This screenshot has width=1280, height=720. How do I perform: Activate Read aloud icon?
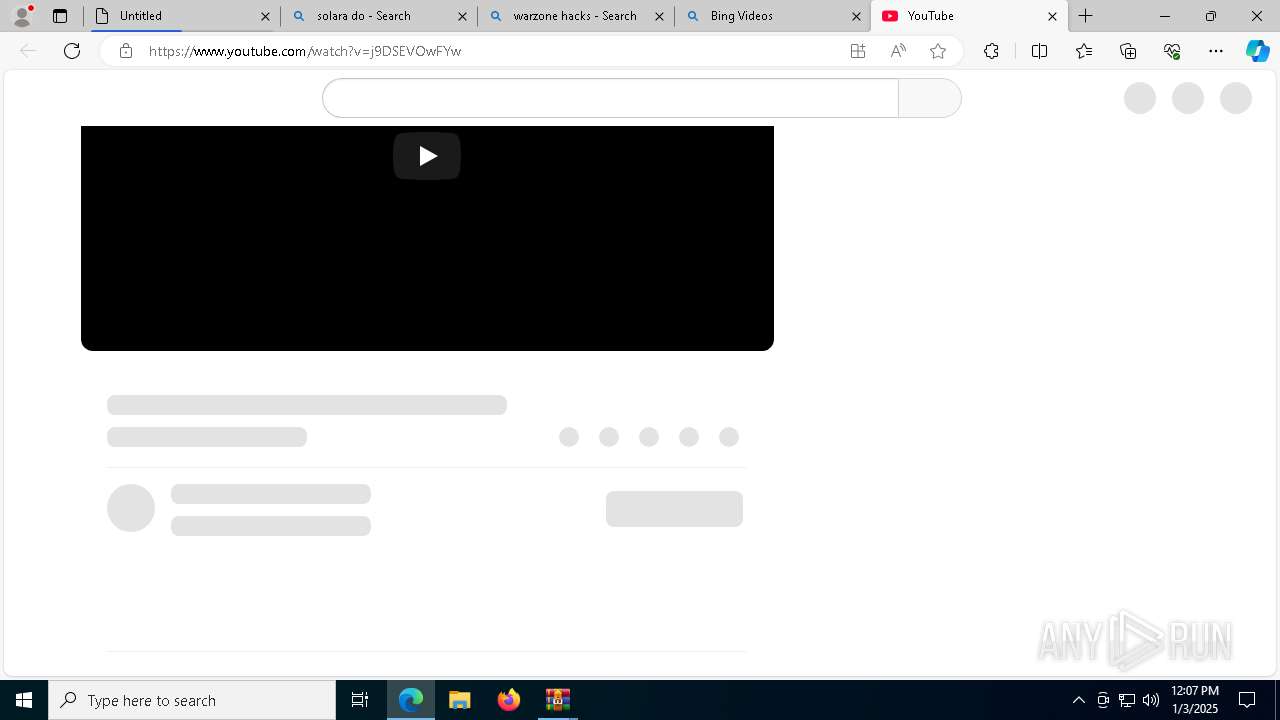[x=898, y=51]
